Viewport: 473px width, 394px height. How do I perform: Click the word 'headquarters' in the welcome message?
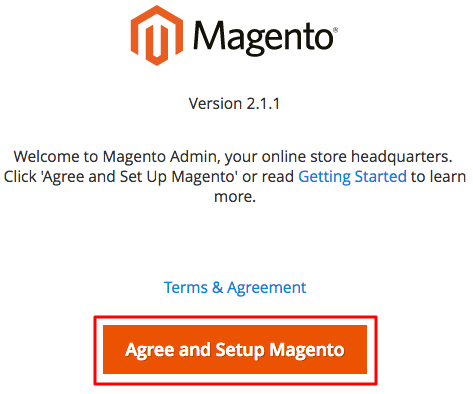click(x=402, y=157)
